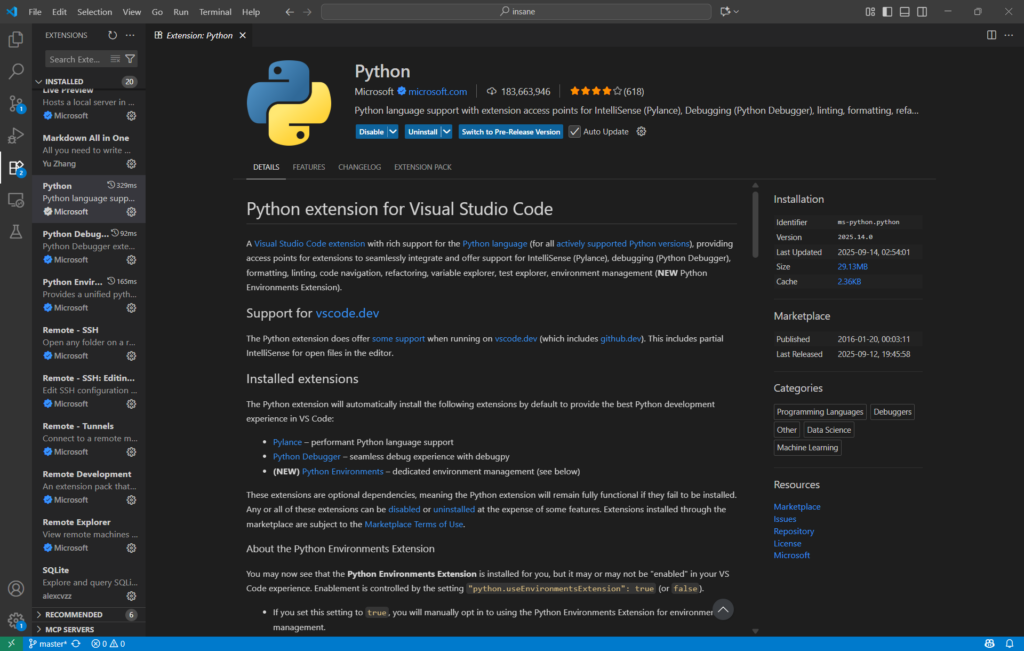The width and height of the screenshot is (1024, 651).
Task: Open the Pylance link
Action: (287, 442)
